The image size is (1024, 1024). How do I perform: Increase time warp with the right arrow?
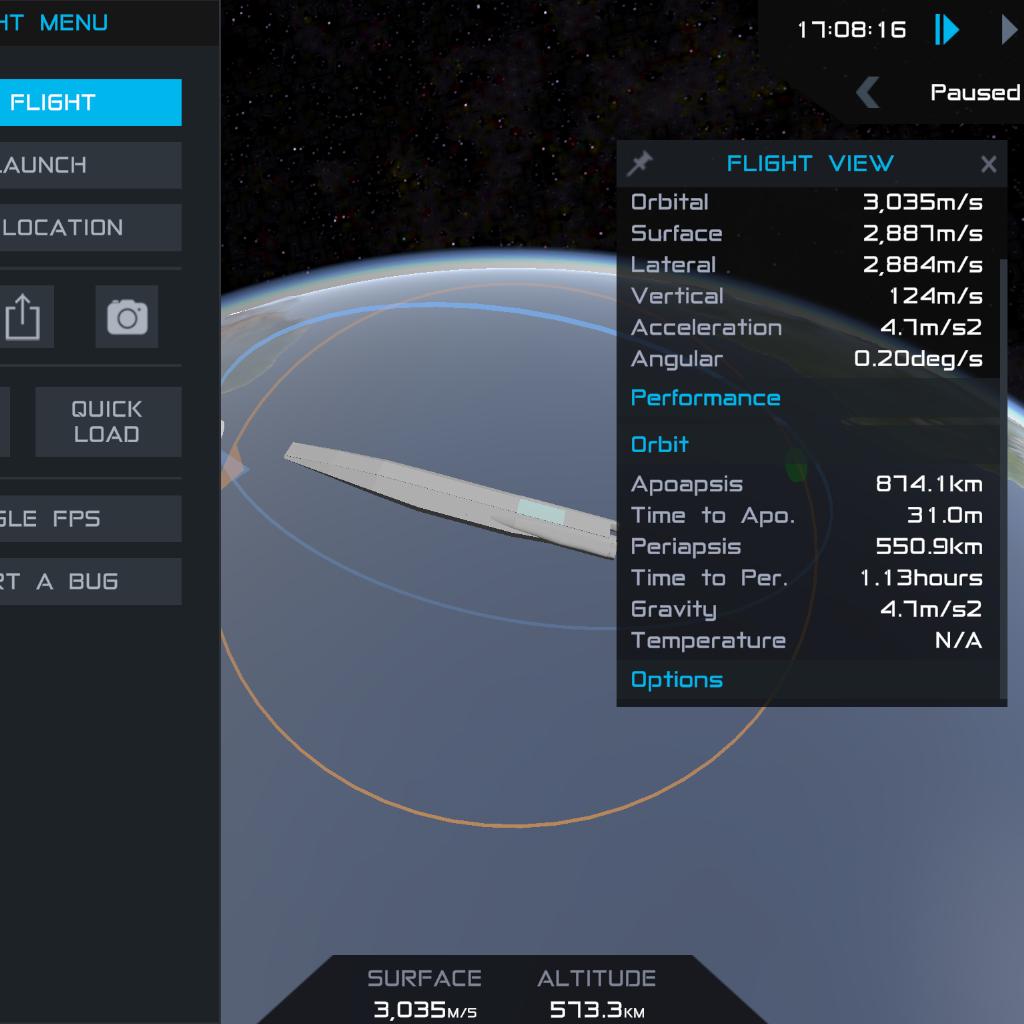point(1011,30)
